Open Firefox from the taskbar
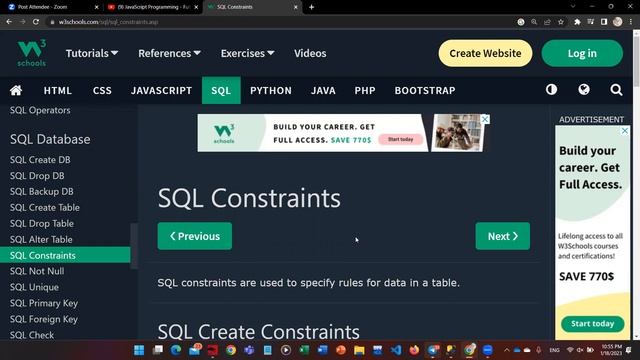 tap(414, 350)
